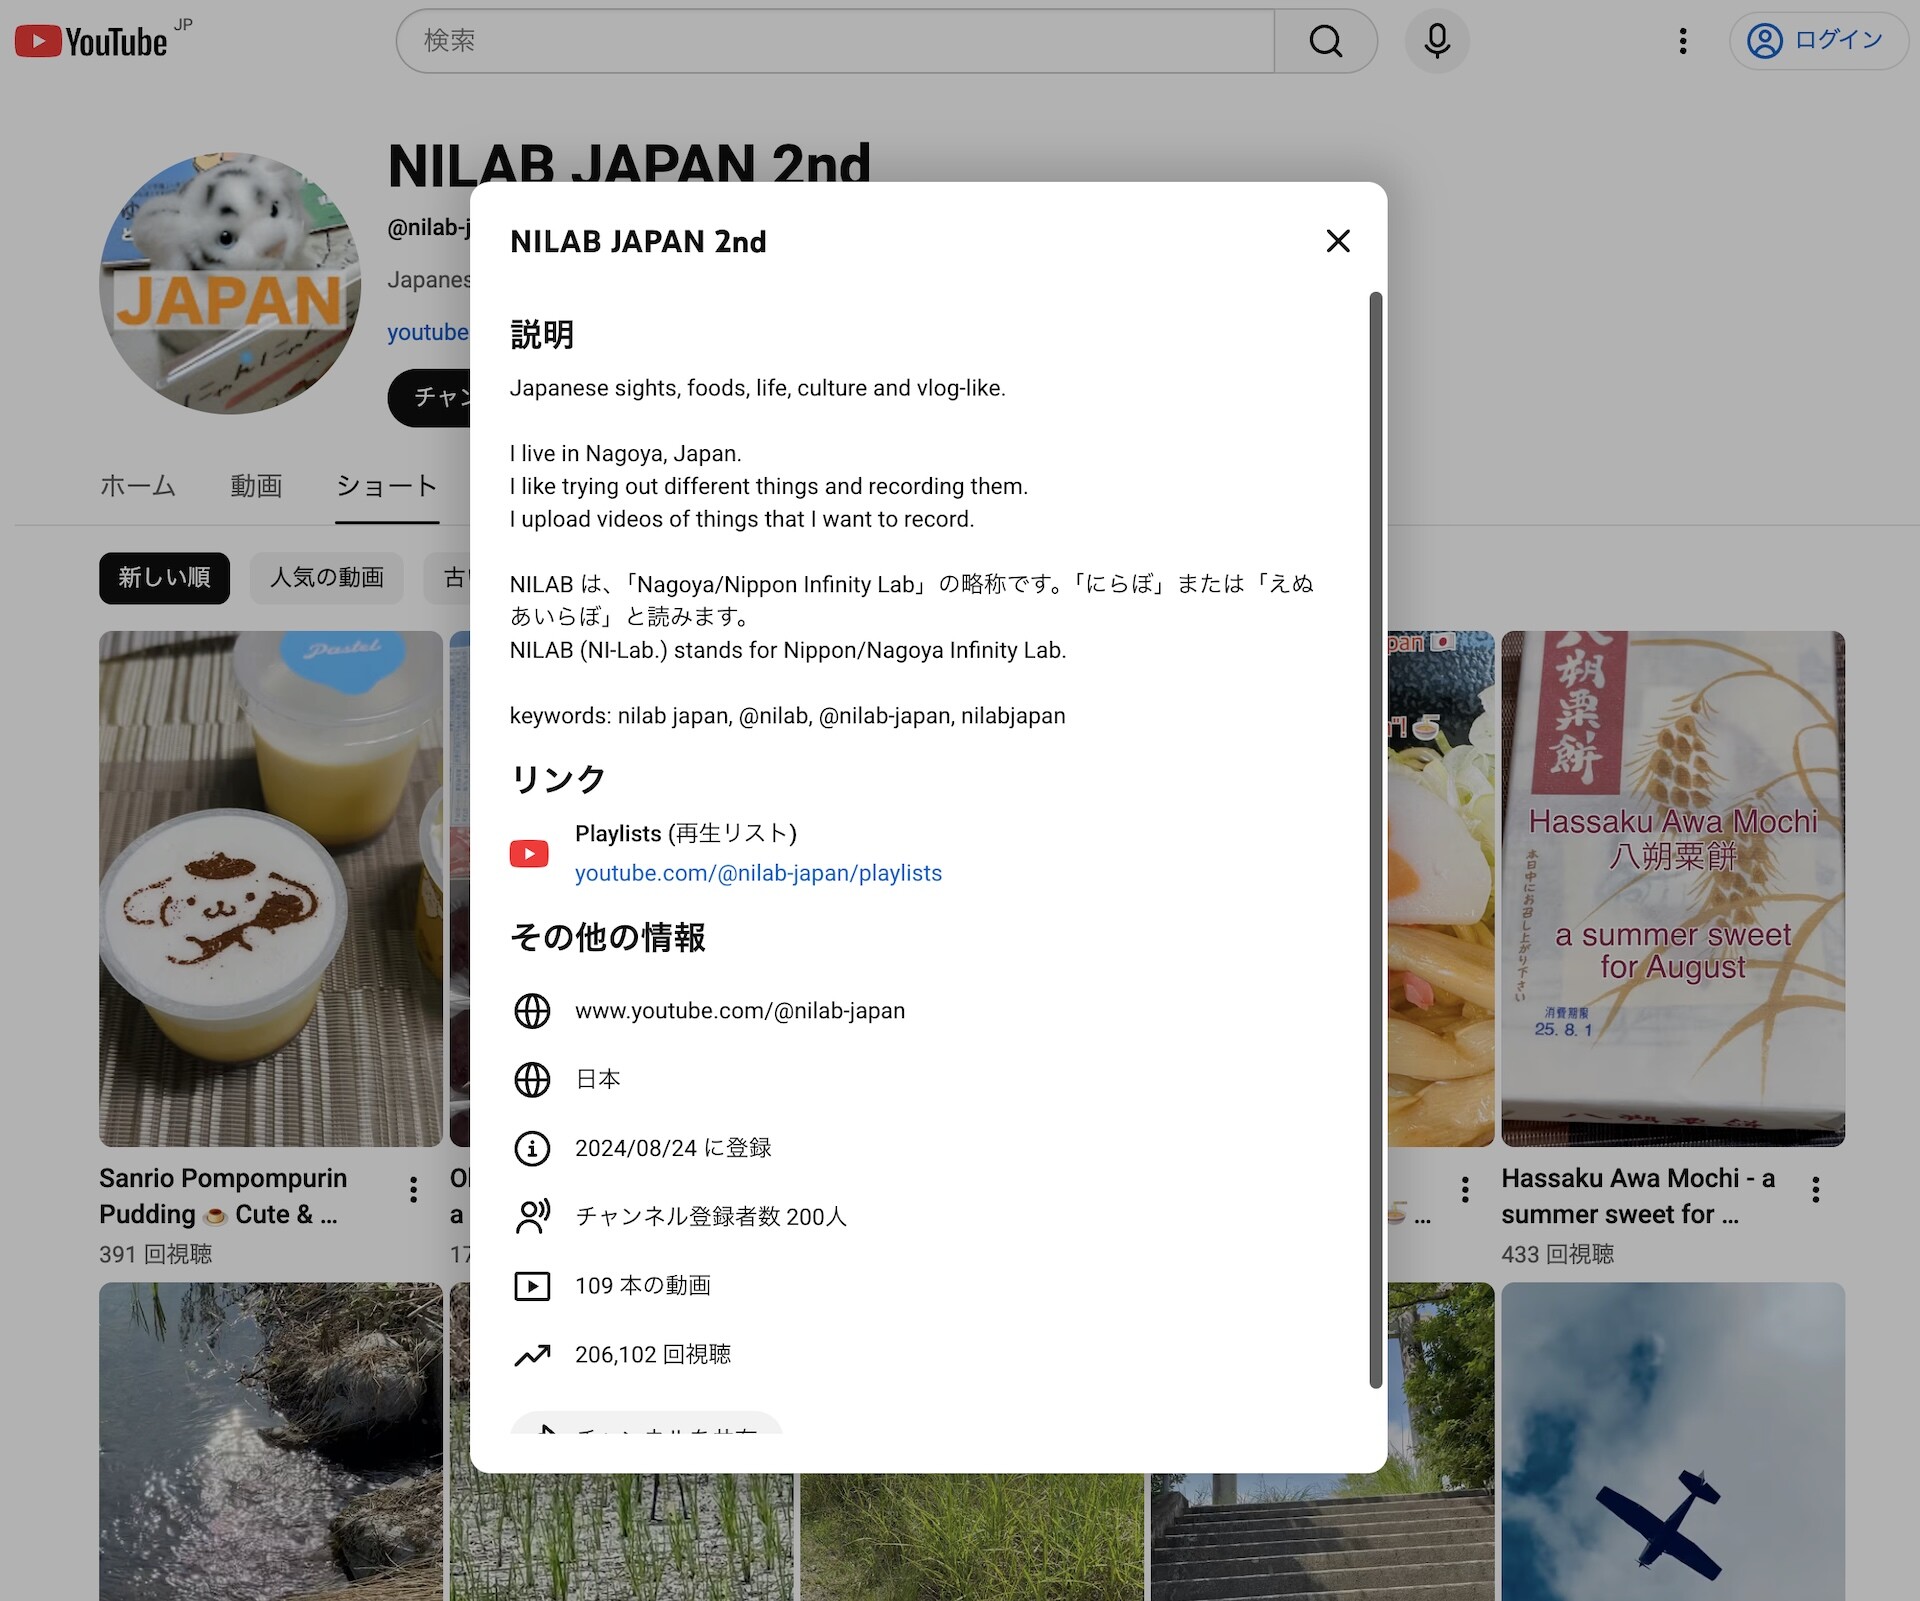Switch to the 動画 tab
1920x1601 pixels.
256,486
